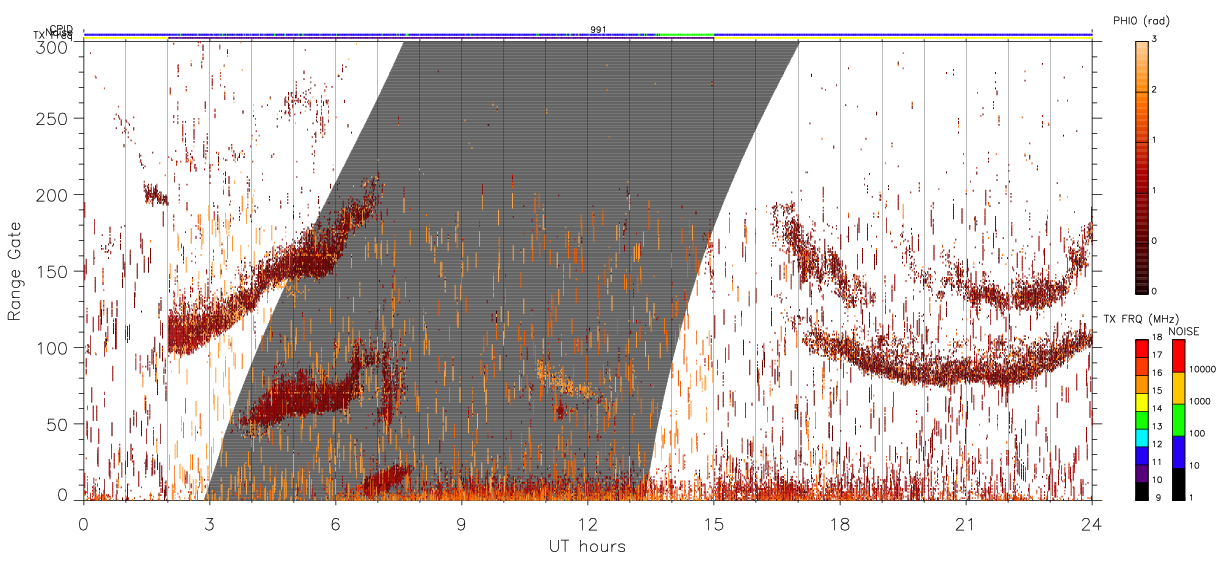
Task: Click the 300 tick on Range Gate axis
Action: point(52,46)
